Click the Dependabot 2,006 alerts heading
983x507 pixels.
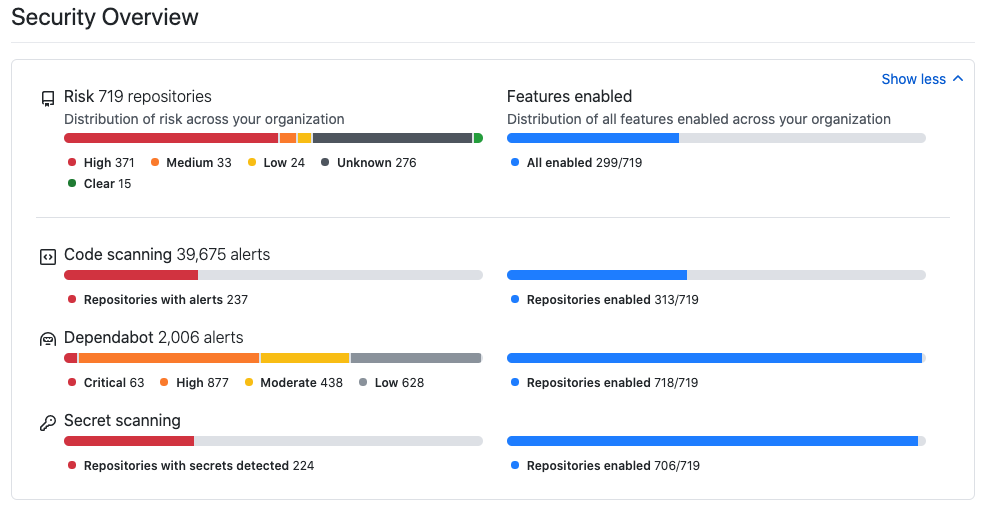click(154, 338)
